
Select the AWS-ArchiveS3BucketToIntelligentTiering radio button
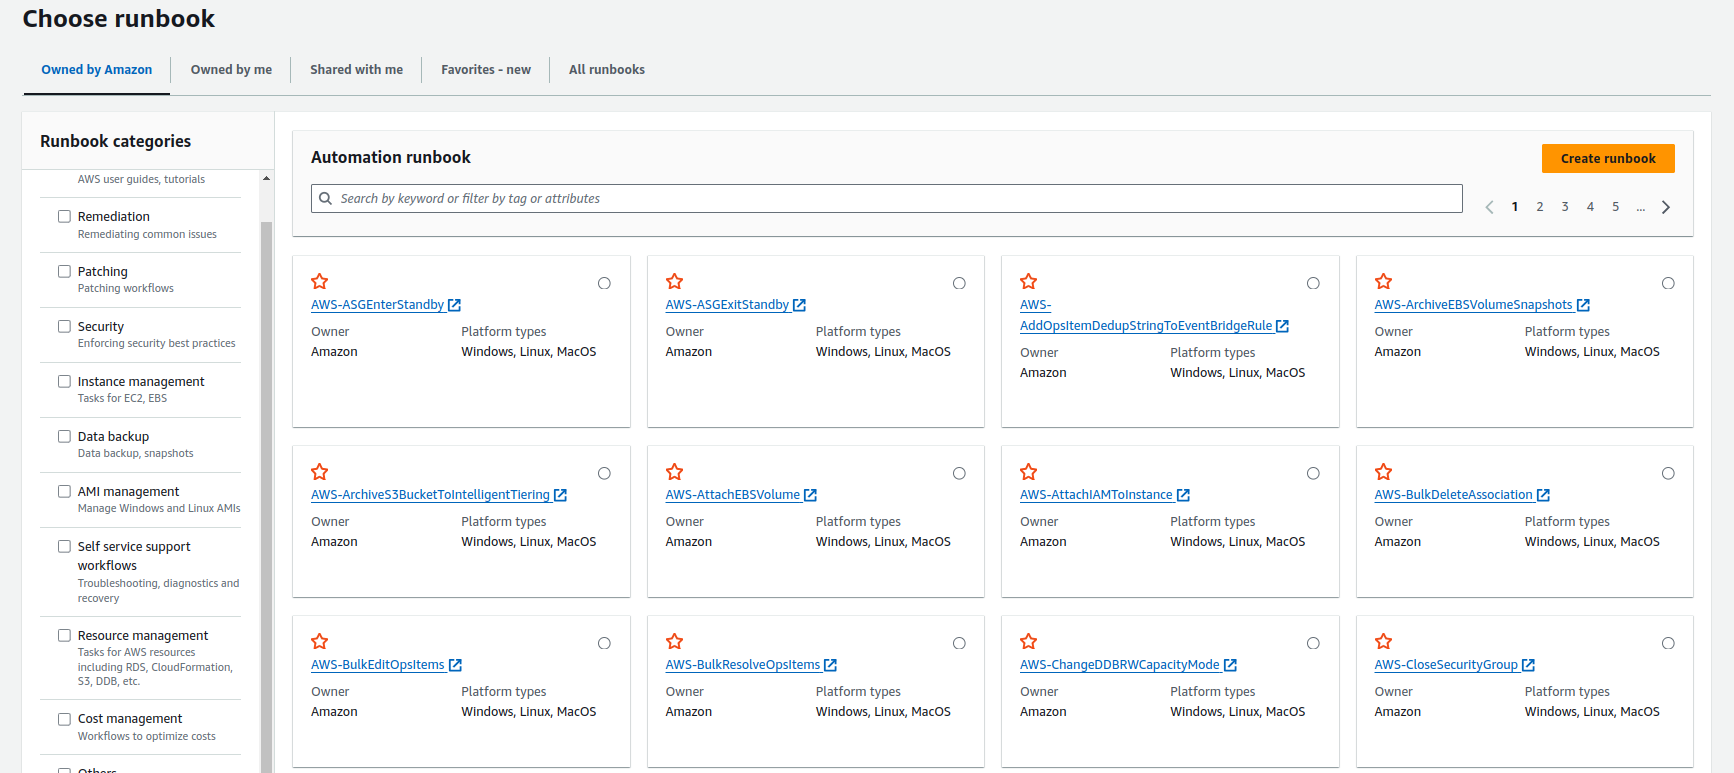604,473
